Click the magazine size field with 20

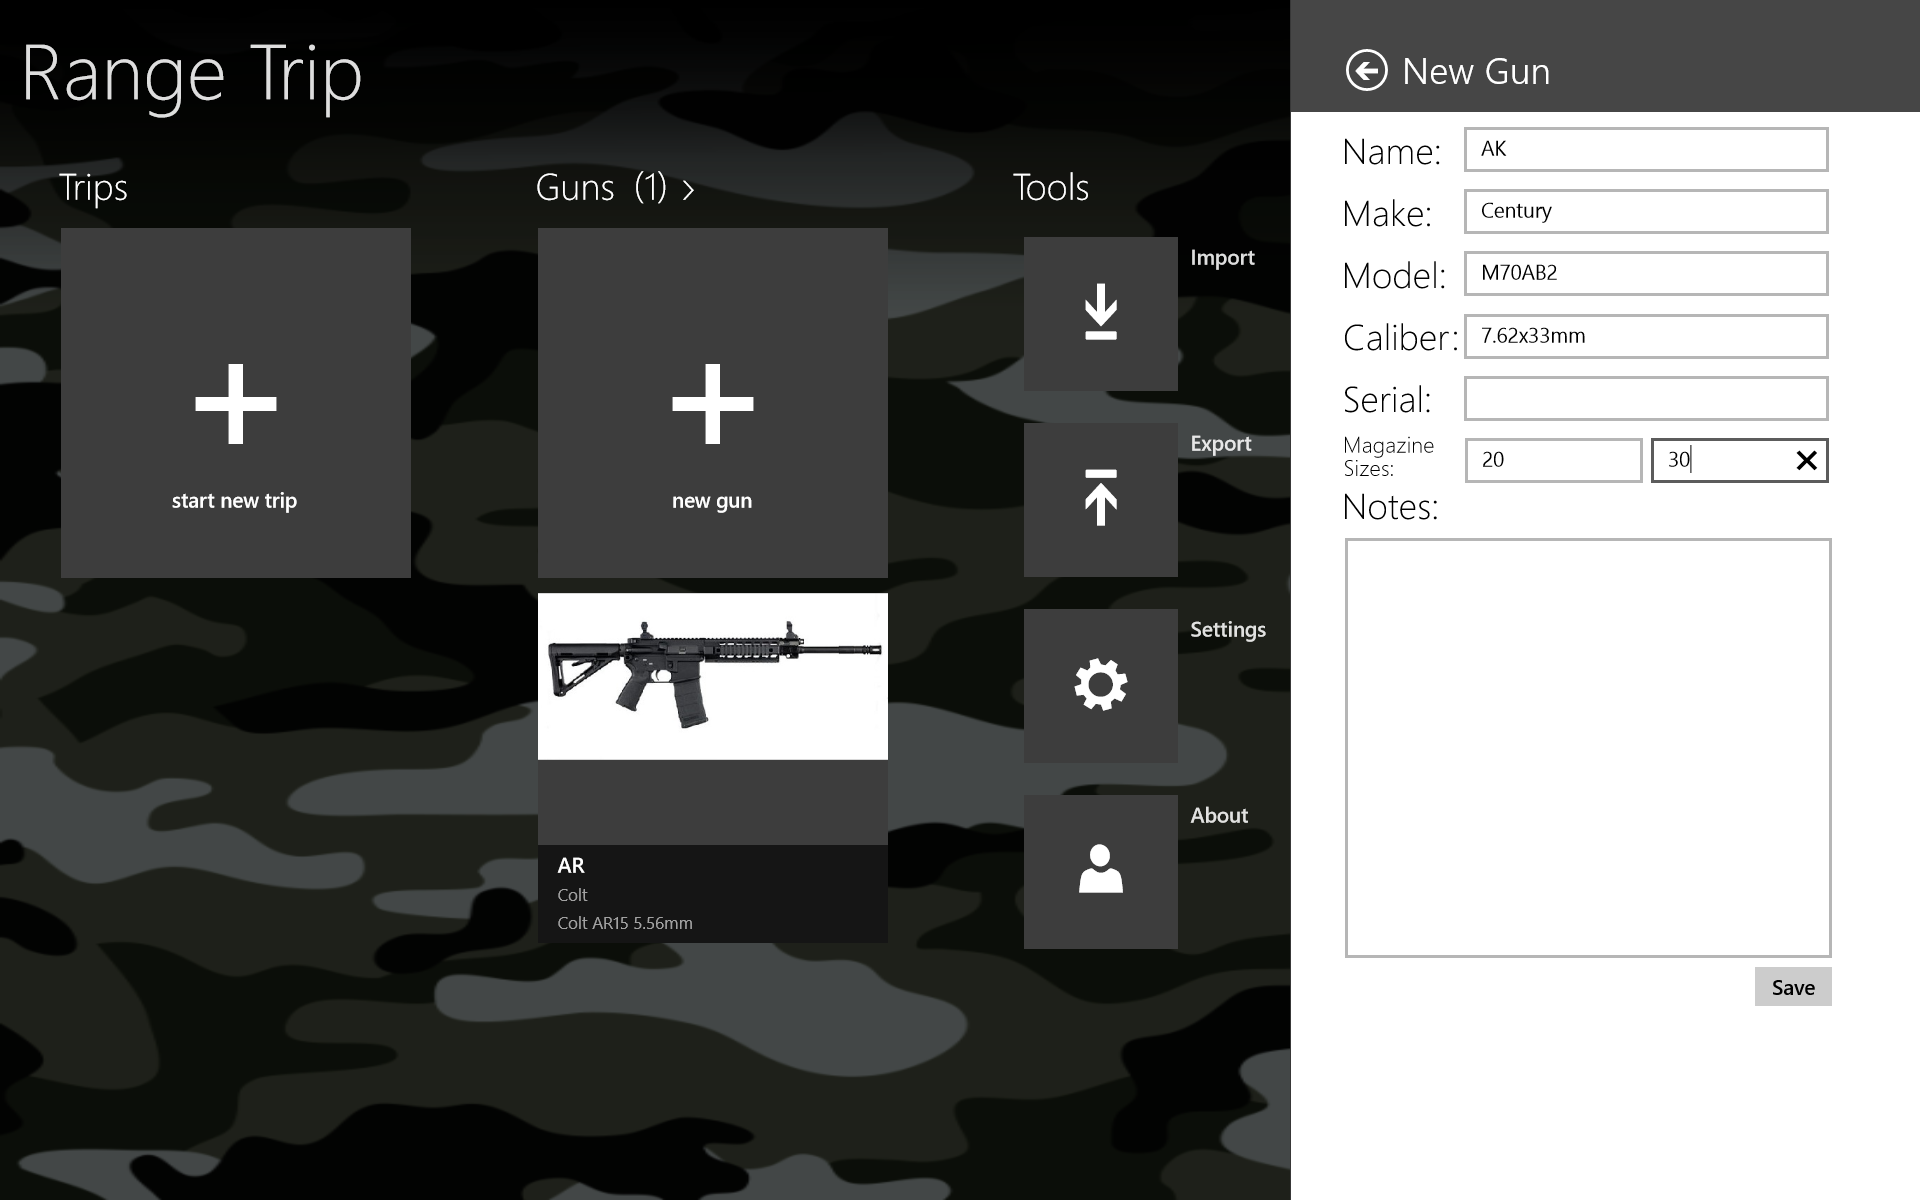click(x=1553, y=460)
